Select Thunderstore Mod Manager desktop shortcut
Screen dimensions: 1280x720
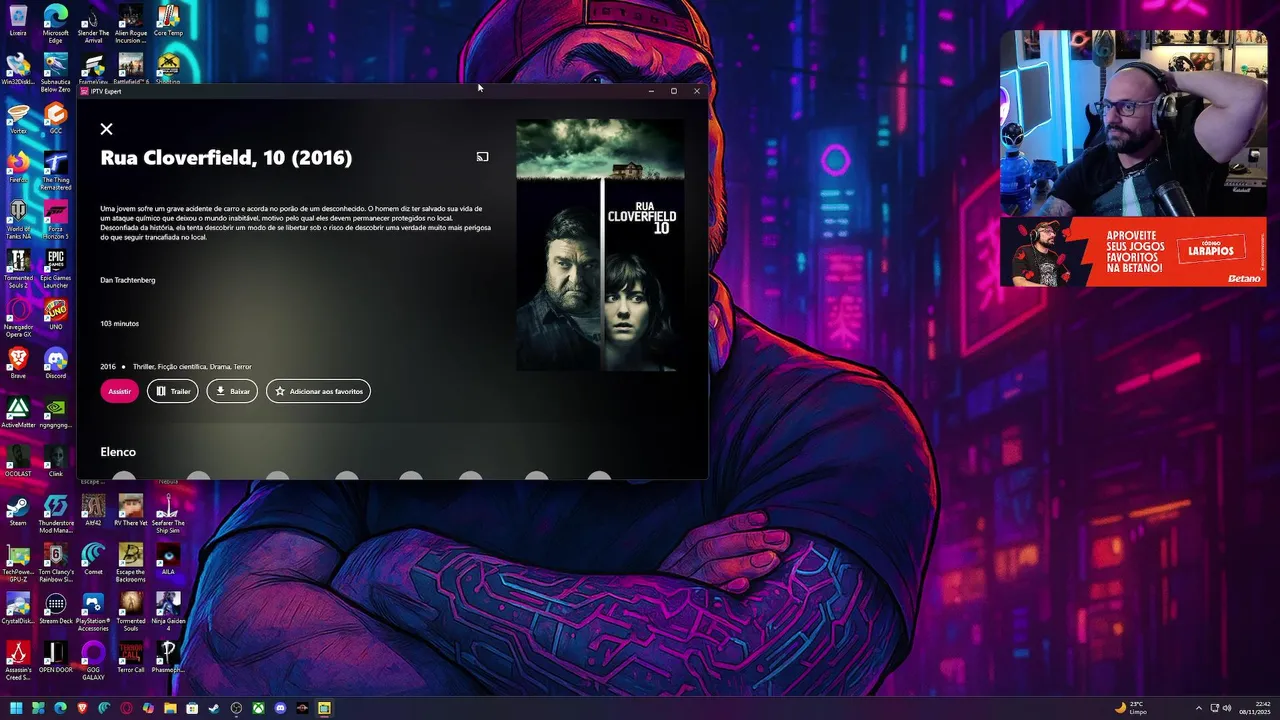coord(56,514)
